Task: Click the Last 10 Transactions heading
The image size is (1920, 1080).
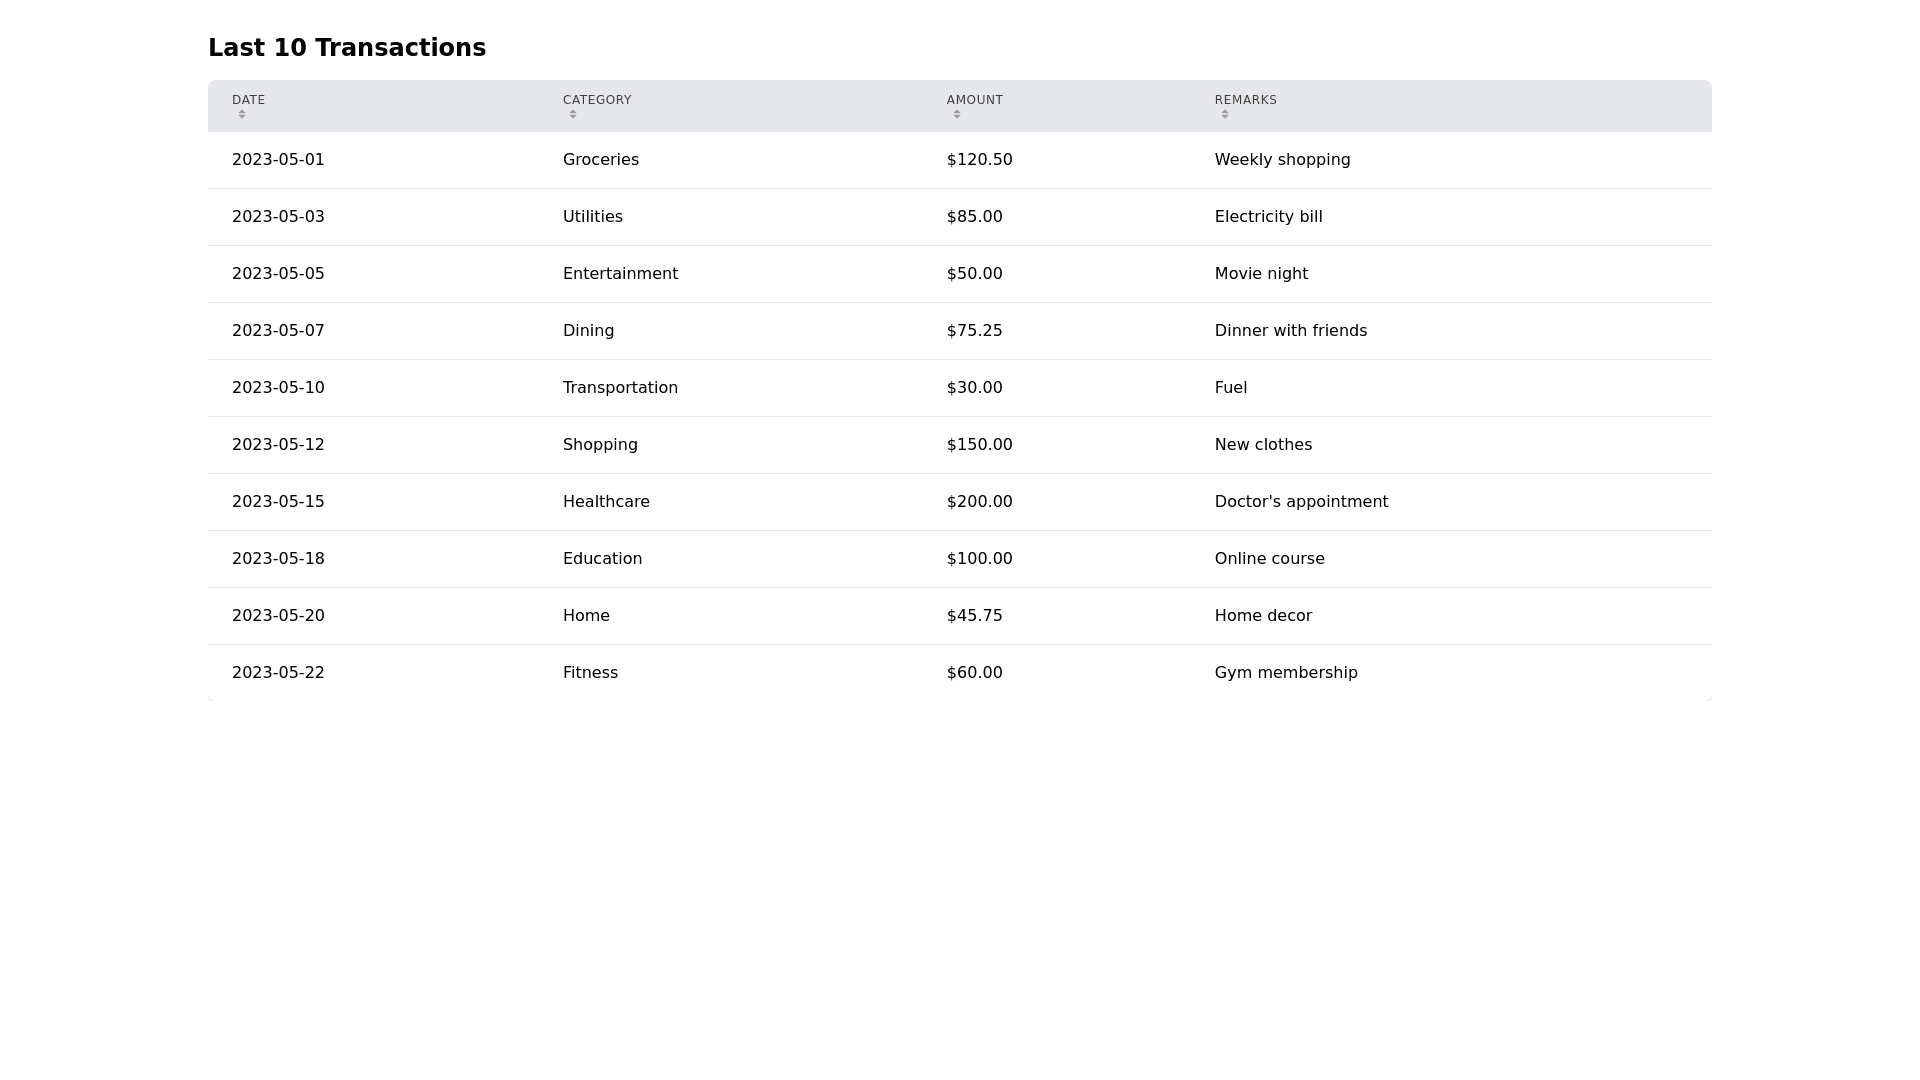Action: click(347, 48)
